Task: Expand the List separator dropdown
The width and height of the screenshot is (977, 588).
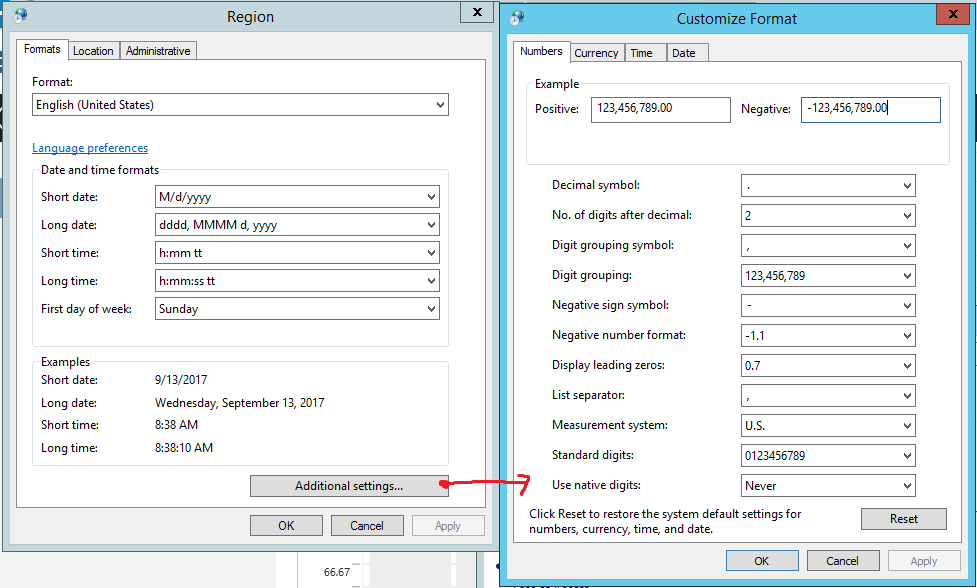Action: pyautogui.click(x=828, y=396)
